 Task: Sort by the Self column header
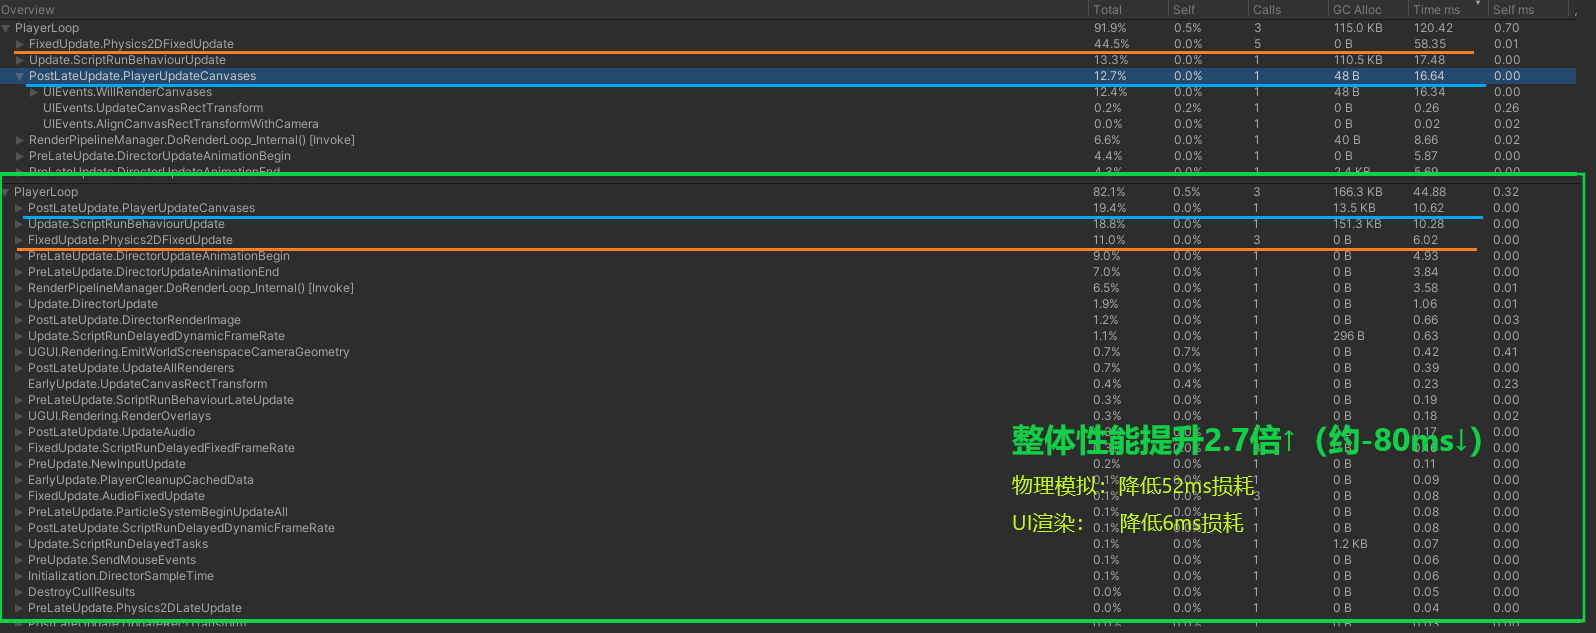(1208, 9)
